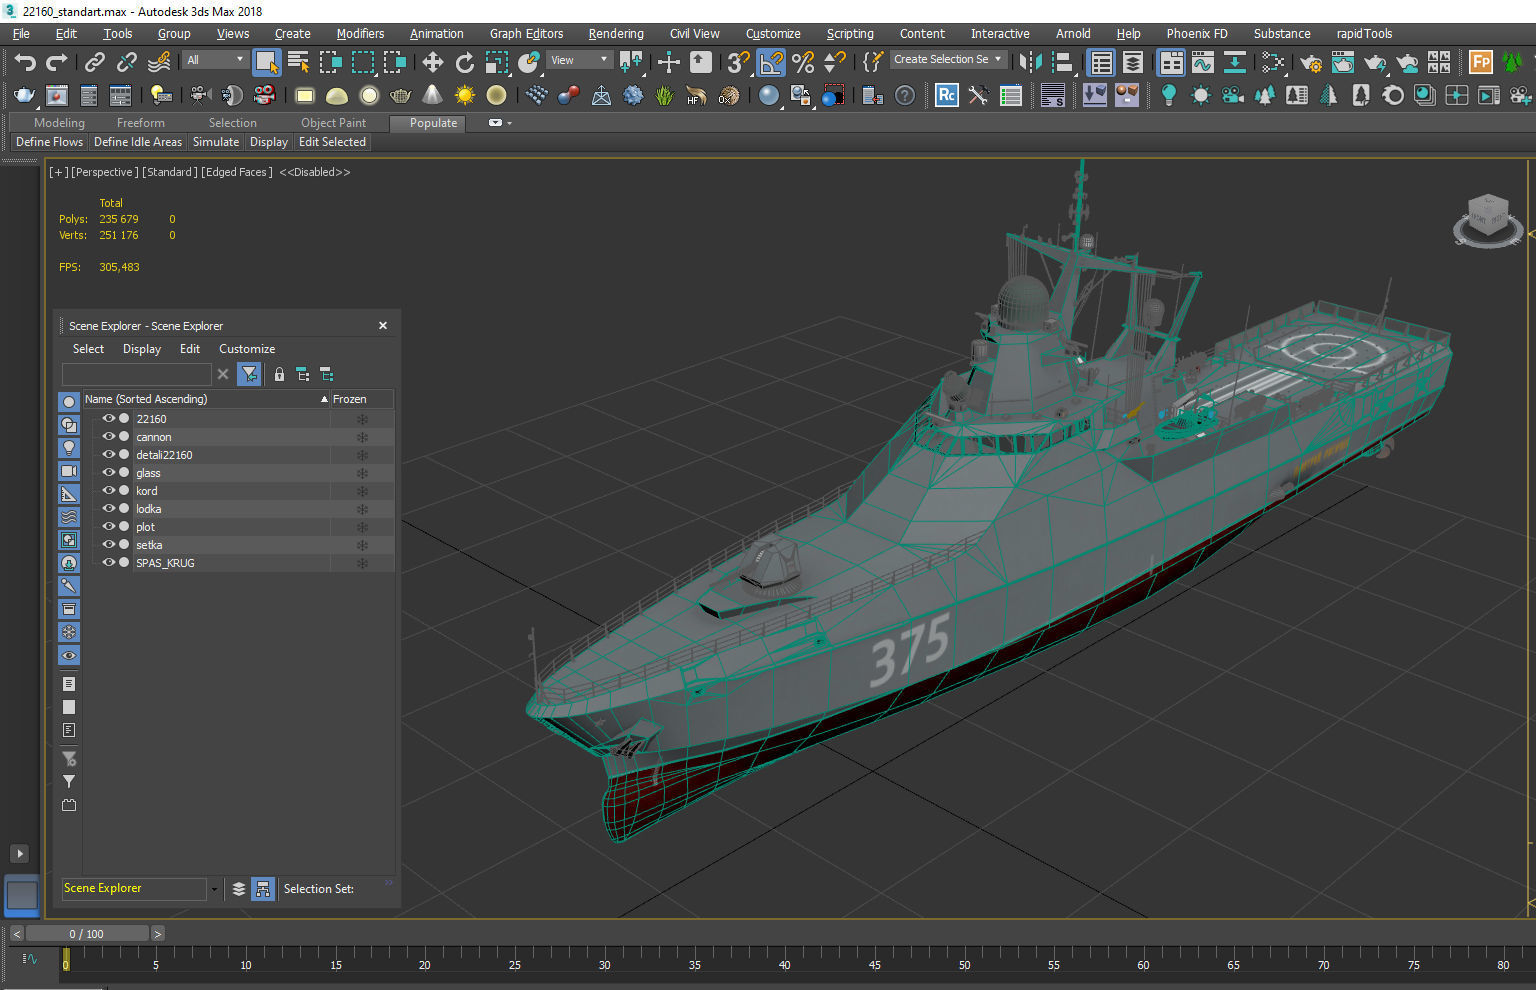Image resolution: width=1536 pixels, height=990 pixels.
Task: Open the Rendering menu
Action: (x=616, y=33)
